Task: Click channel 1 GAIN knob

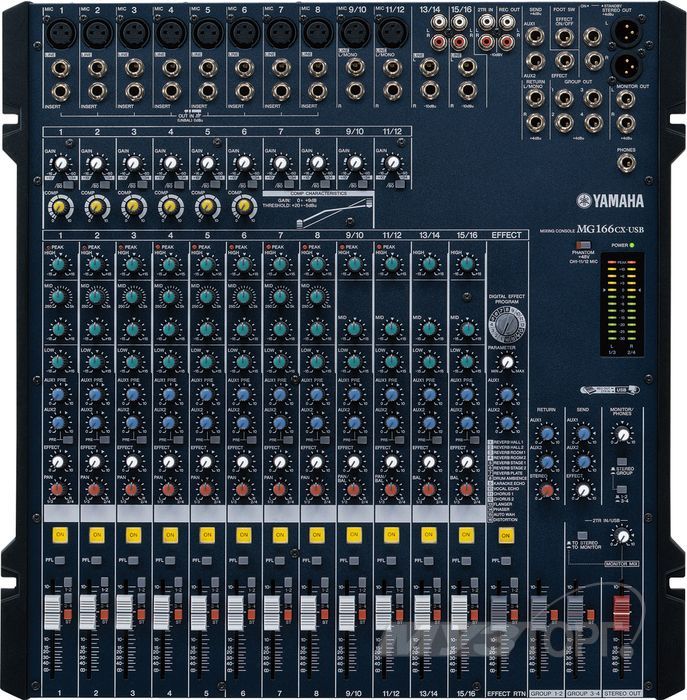Action: coord(60,163)
